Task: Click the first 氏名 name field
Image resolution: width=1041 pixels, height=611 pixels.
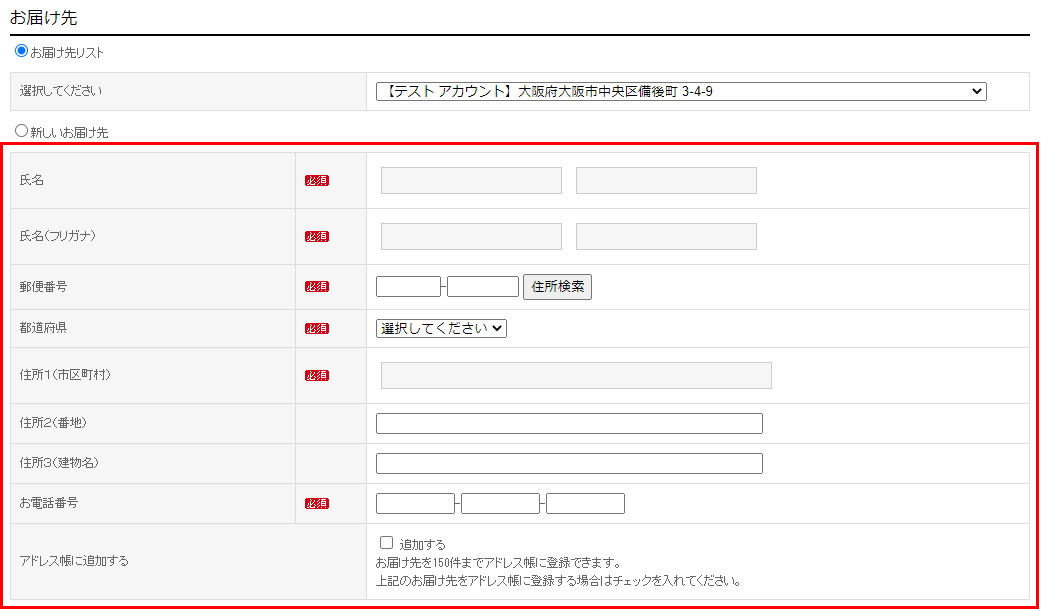Action: pyautogui.click(x=471, y=181)
